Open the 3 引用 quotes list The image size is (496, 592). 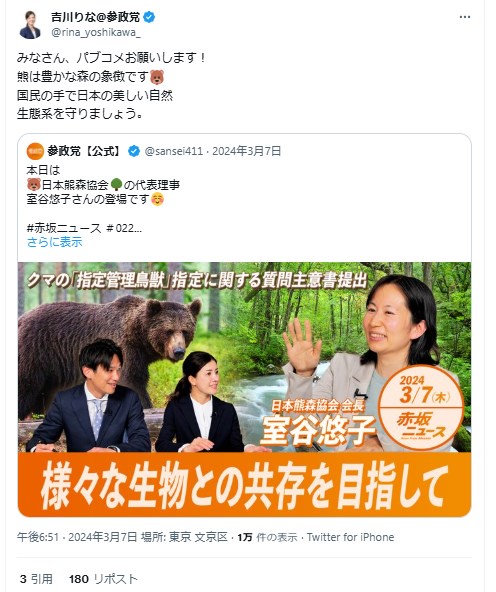36,579
